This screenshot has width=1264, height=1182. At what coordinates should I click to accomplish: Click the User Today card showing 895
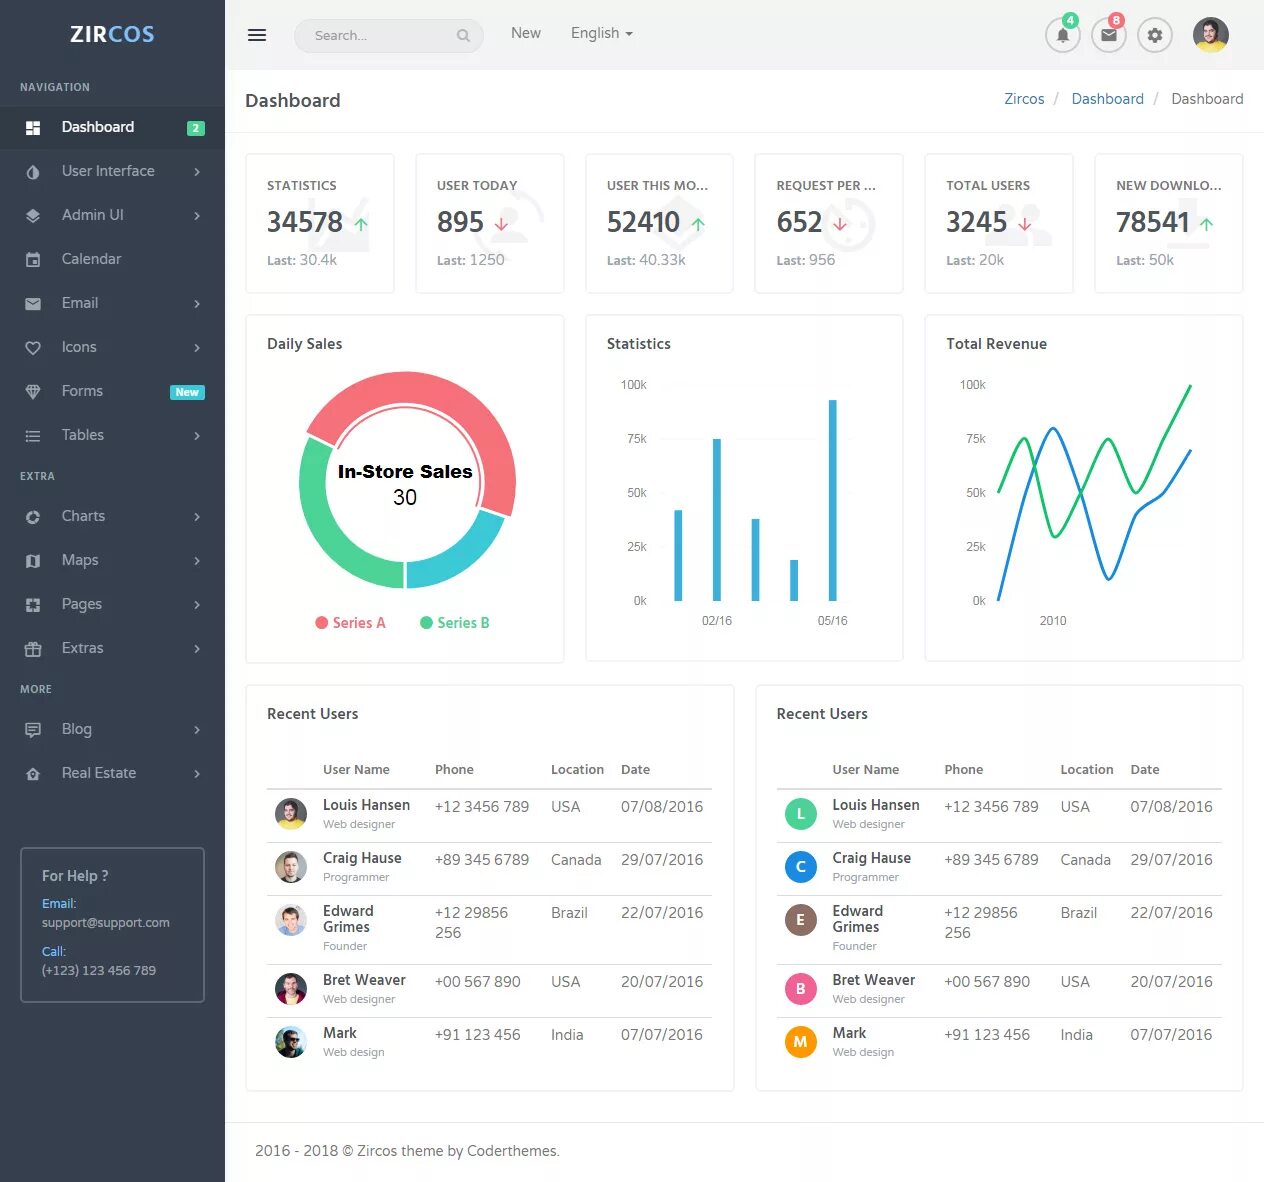point(490,223)
